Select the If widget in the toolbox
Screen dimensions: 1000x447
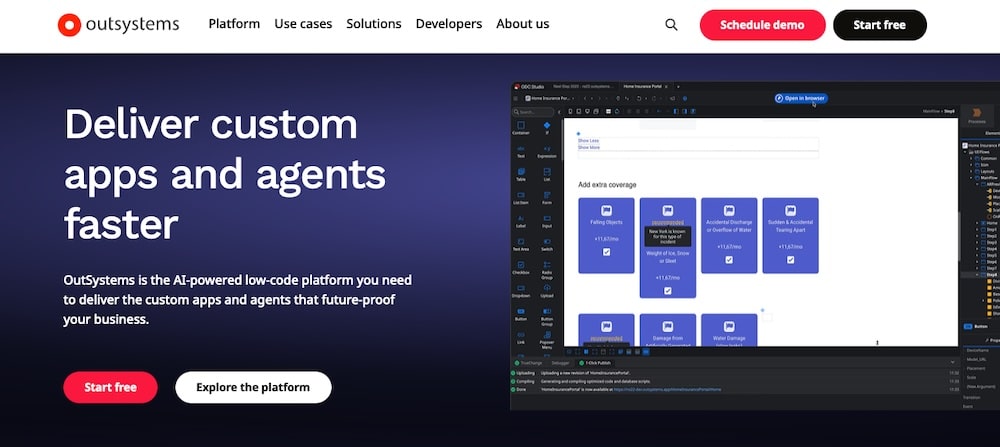click(547, 128)
